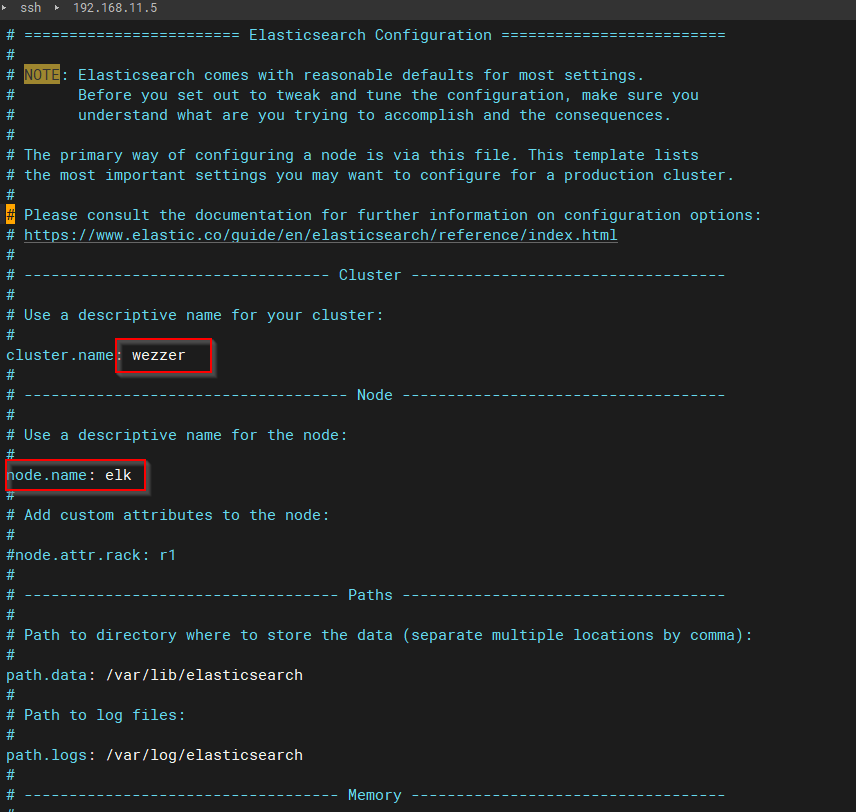Click the 'node.name: elk' line
856x812 pixels.
pyautogui.click(x=69, y=475)
